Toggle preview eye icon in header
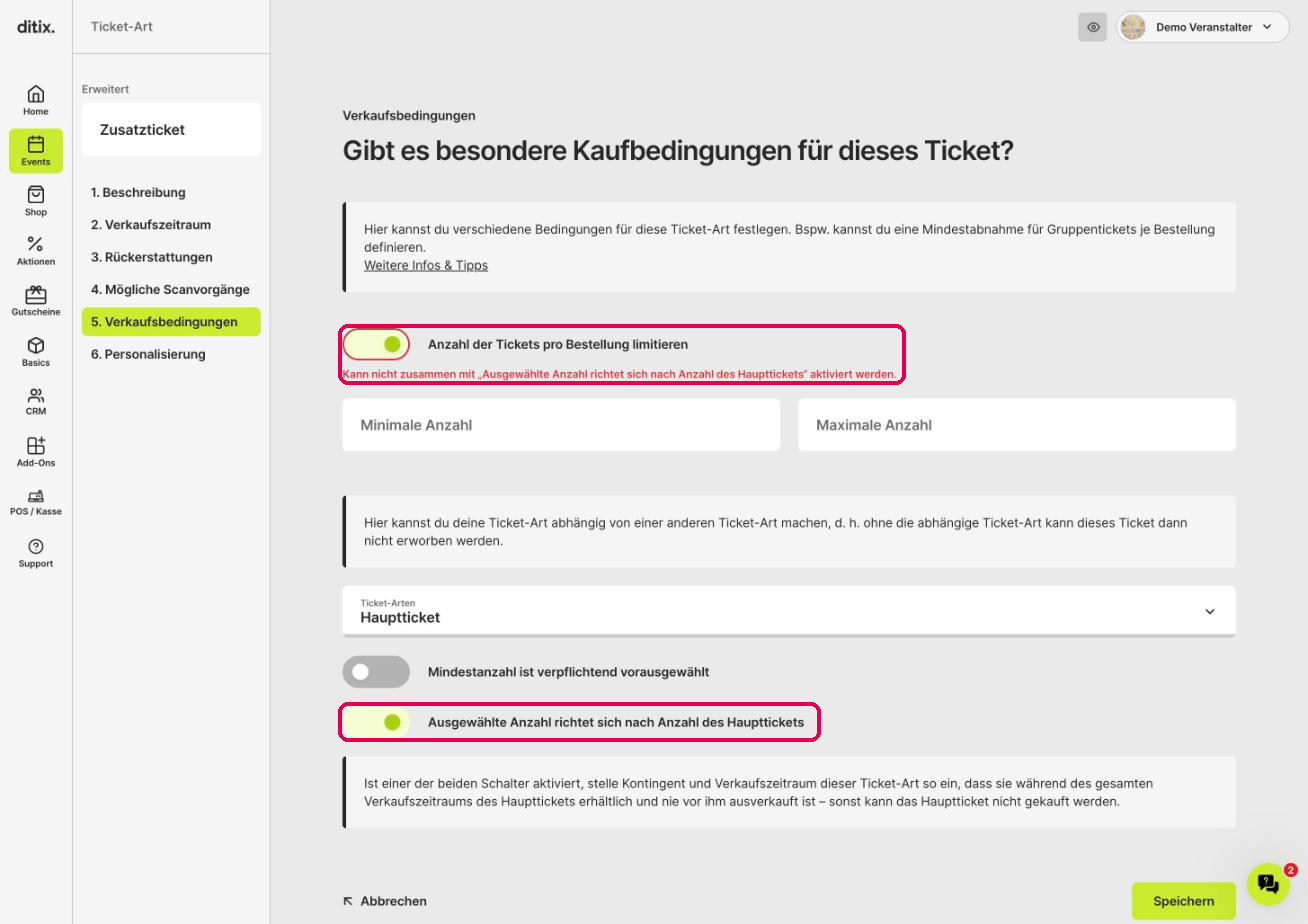Screen dimensions: 1308x924 [x=1093, y=27]
